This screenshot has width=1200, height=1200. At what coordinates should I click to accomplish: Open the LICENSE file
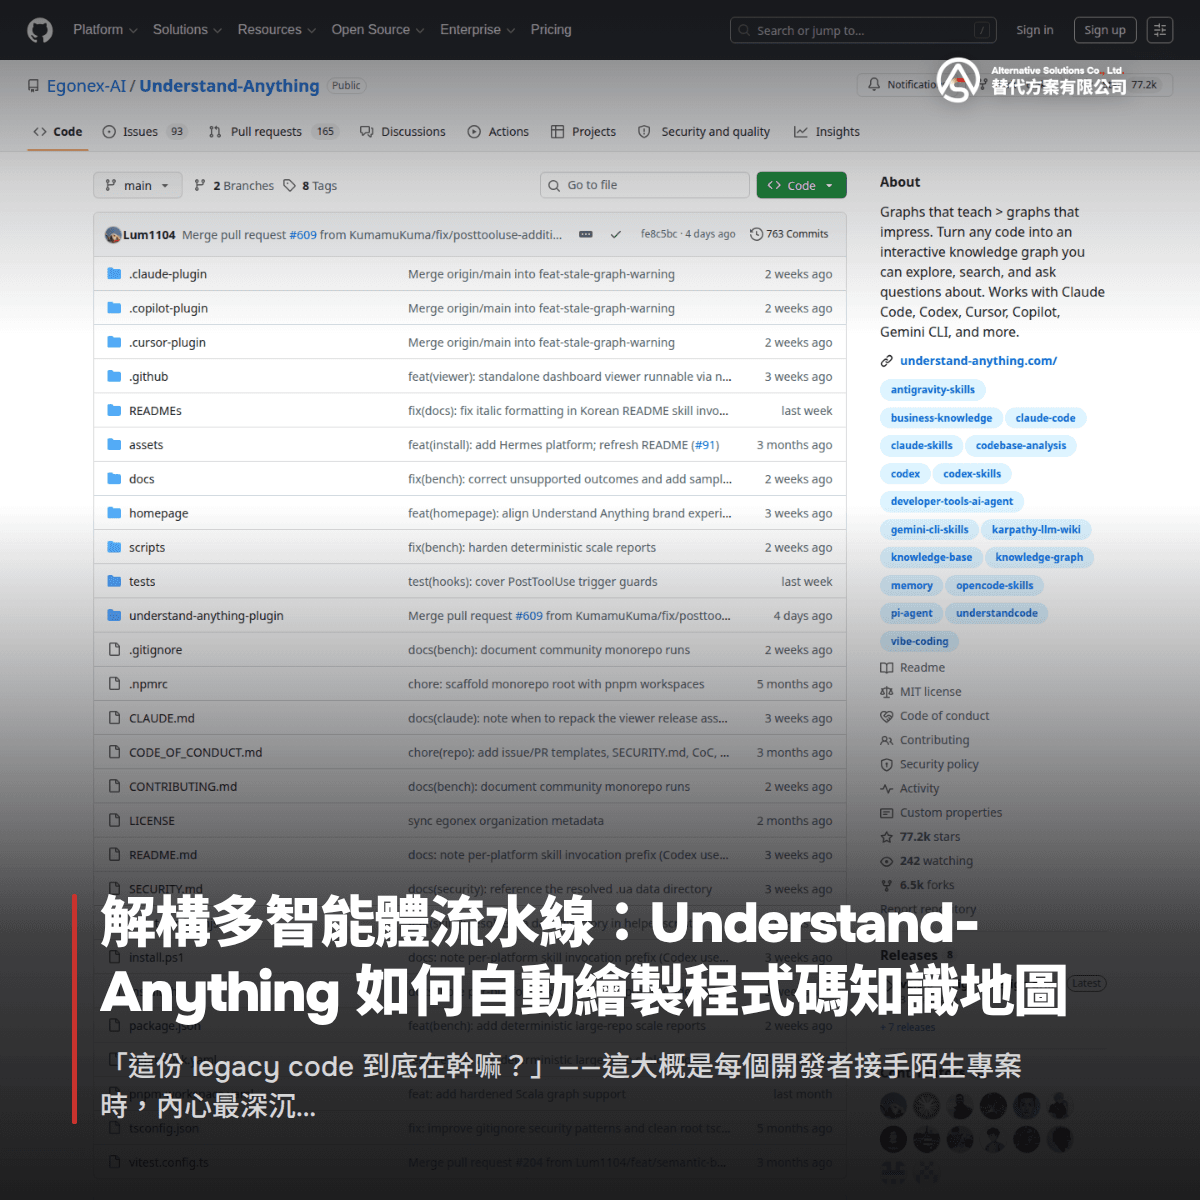click(x=151, y=821)
